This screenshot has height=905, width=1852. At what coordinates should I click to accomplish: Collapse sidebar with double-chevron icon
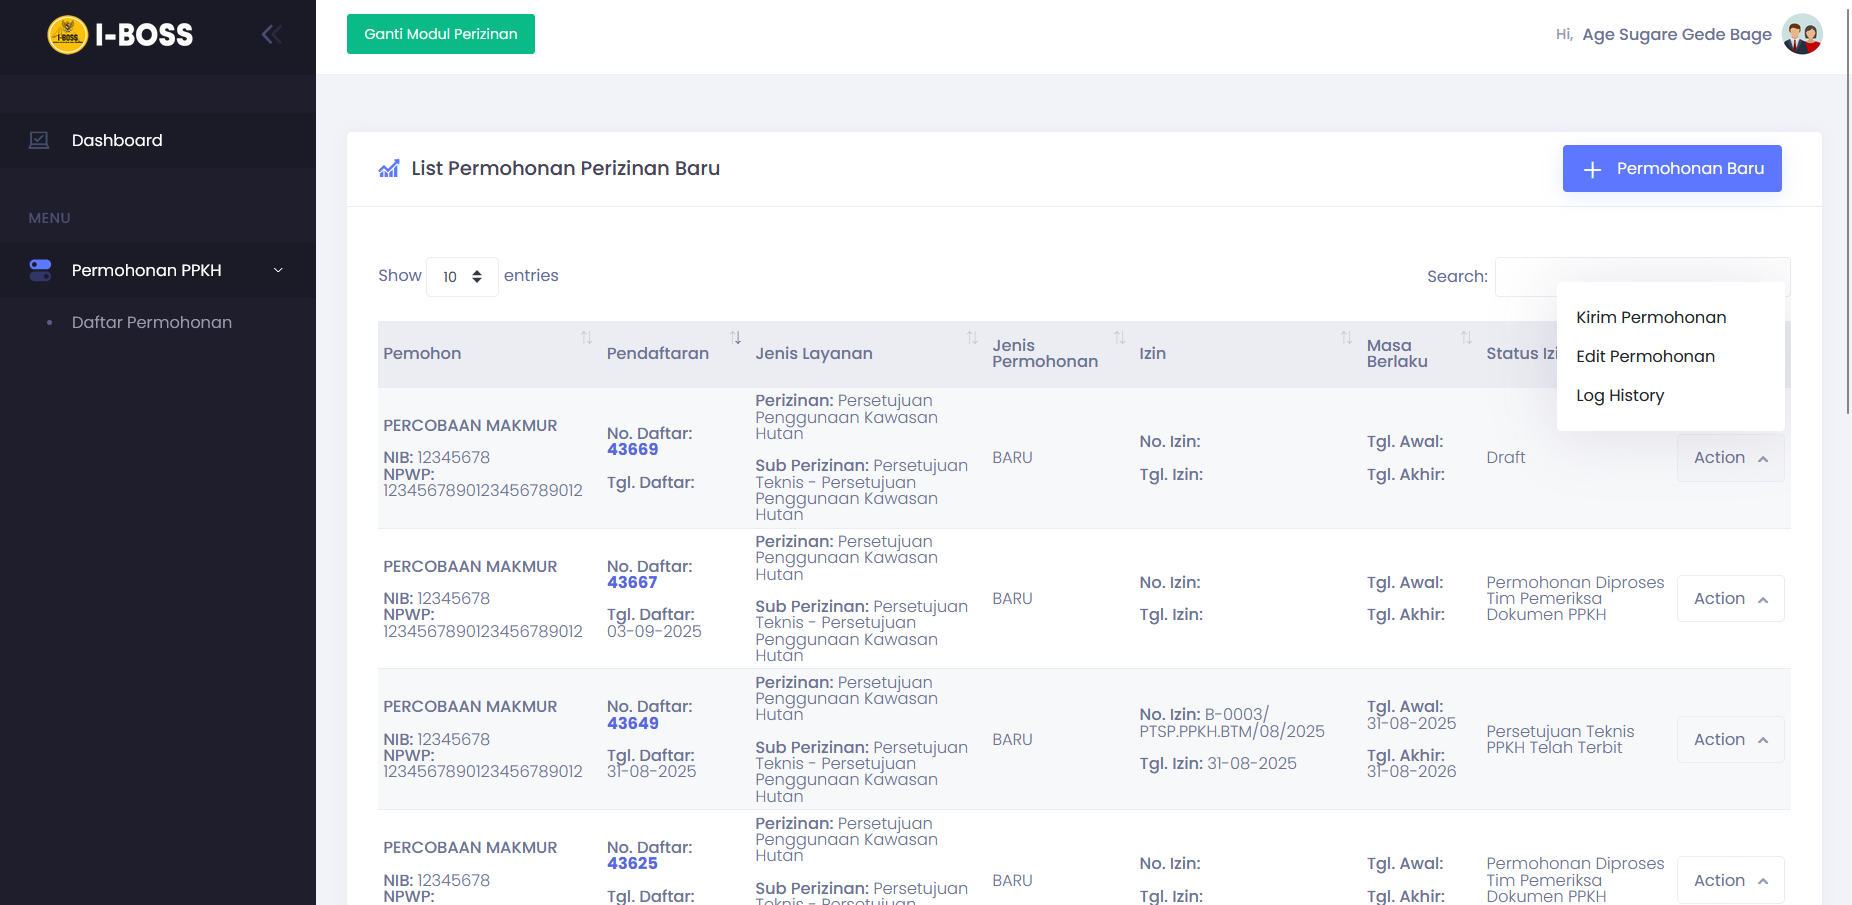[x=271, y=35]
